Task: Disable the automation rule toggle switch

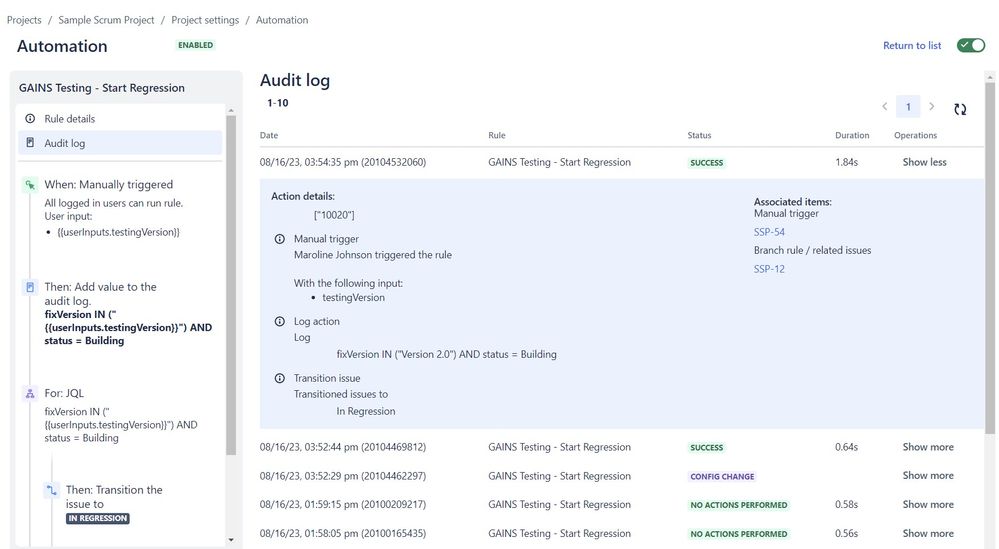Action: pos(971,45)
